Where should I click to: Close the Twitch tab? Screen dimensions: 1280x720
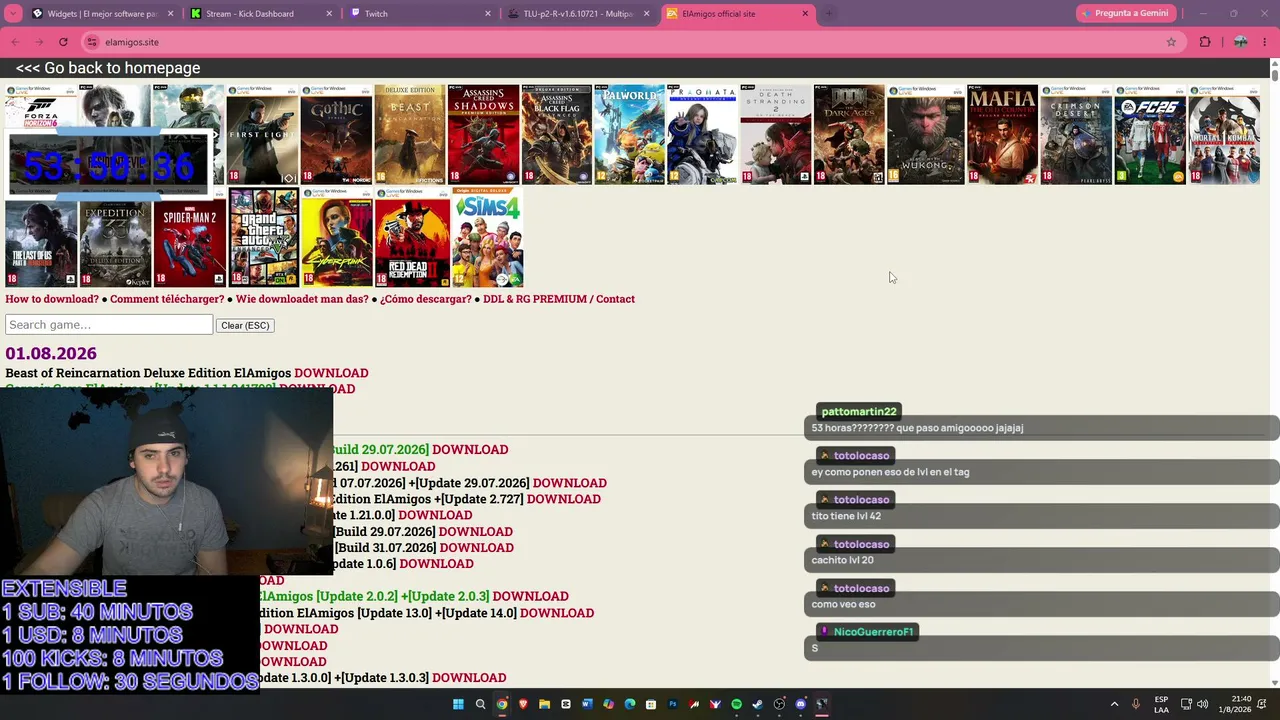pyautogui.click(x=488, y=14)
